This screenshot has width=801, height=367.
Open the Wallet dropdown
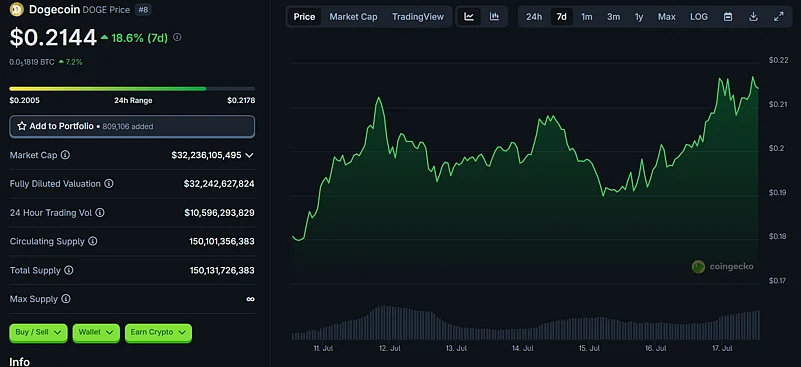pyautogui.click(x=96, y=332)
